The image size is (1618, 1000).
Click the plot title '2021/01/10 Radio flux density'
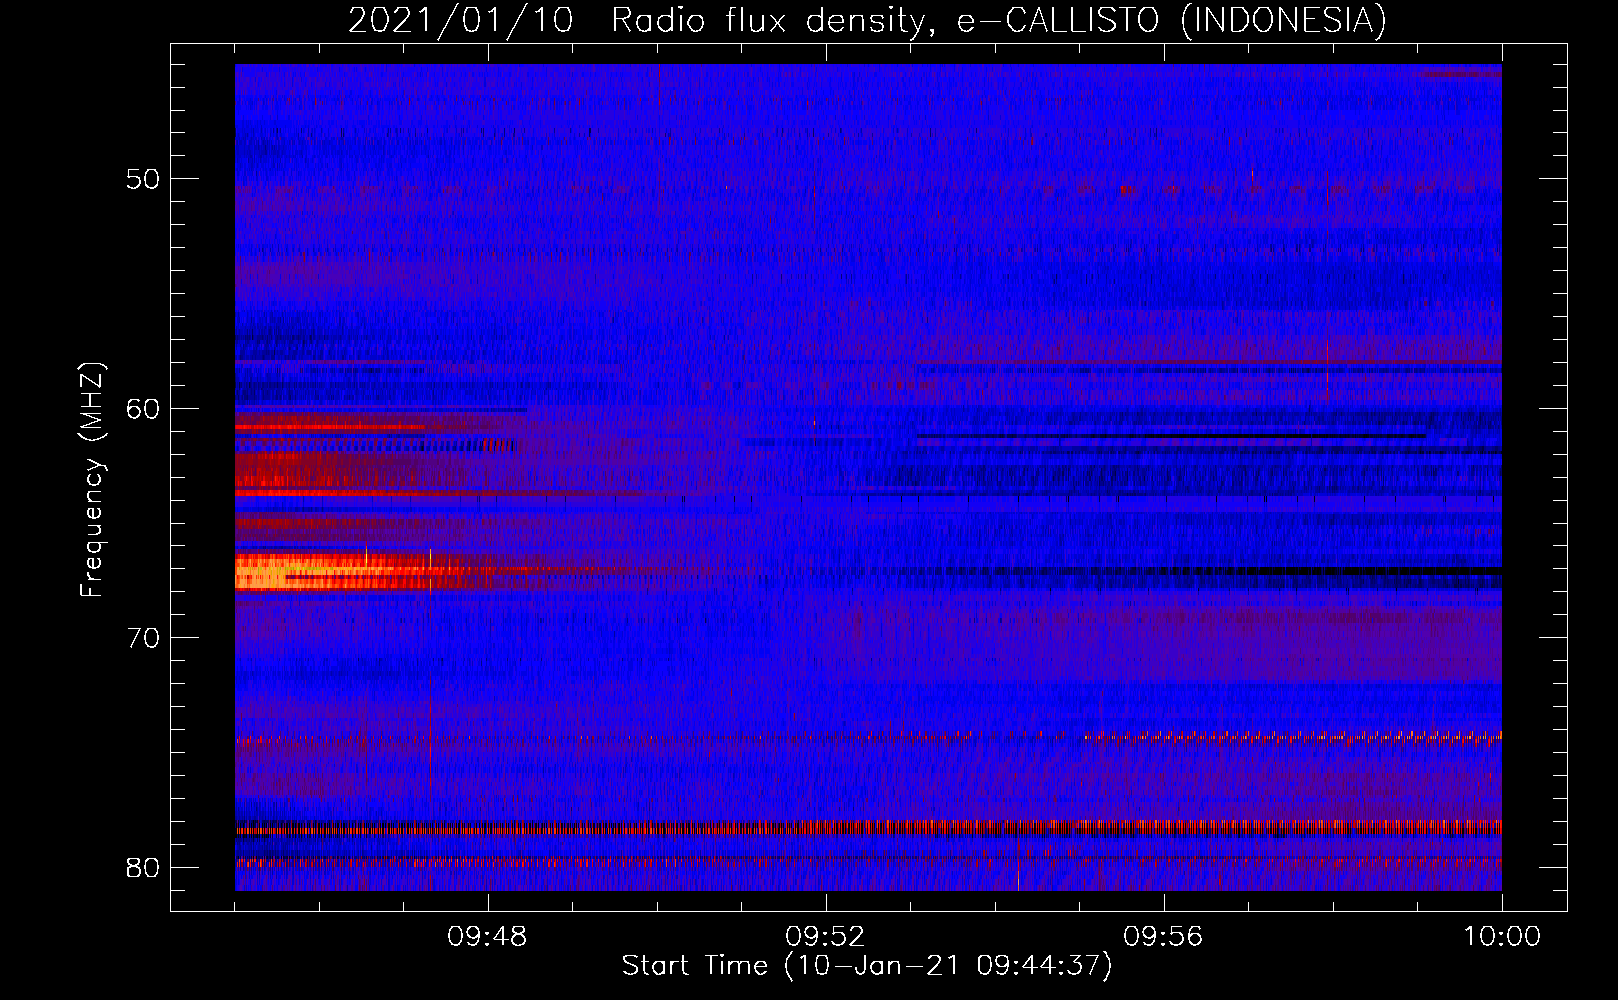[x=867, y=21]
